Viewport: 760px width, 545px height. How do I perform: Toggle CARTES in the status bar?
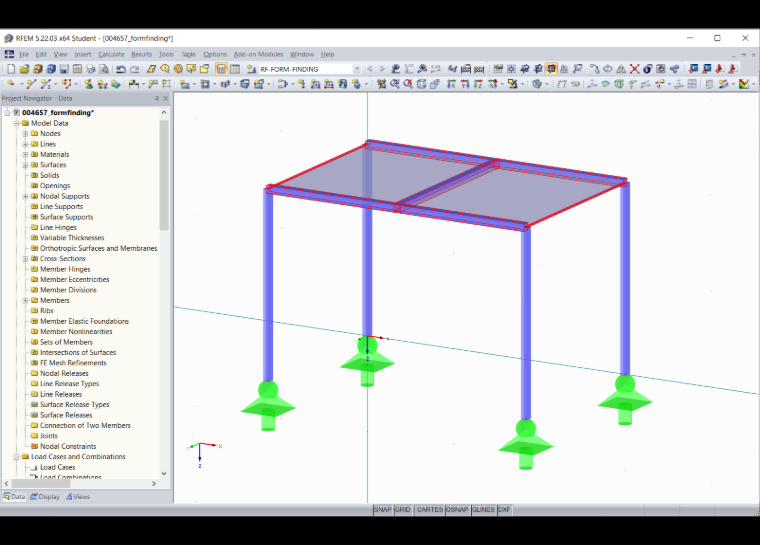click(x=429, y=510)
